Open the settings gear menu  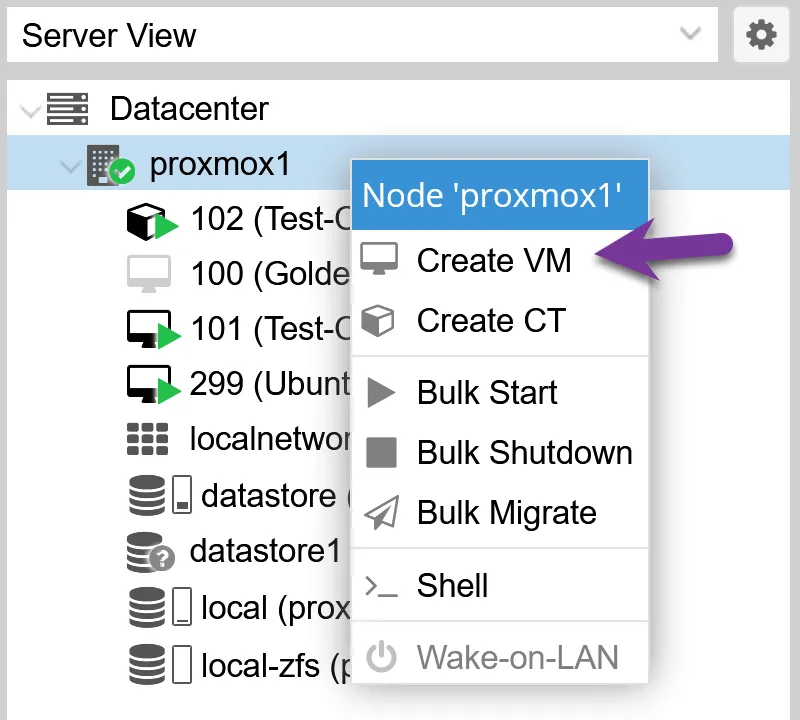point(761,36)
